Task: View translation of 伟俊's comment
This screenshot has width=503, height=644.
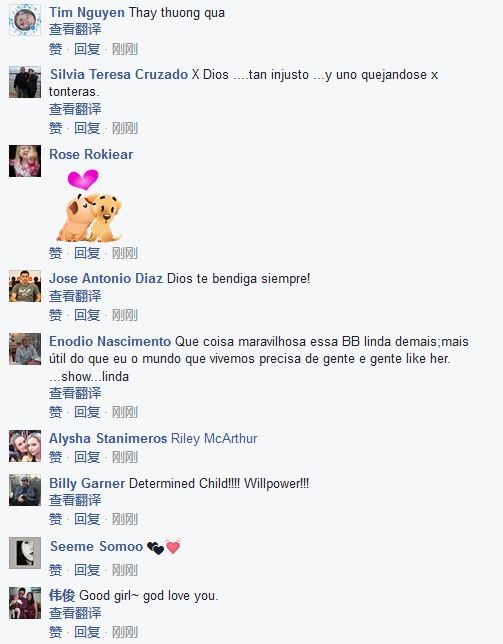Action: point(75,613)
